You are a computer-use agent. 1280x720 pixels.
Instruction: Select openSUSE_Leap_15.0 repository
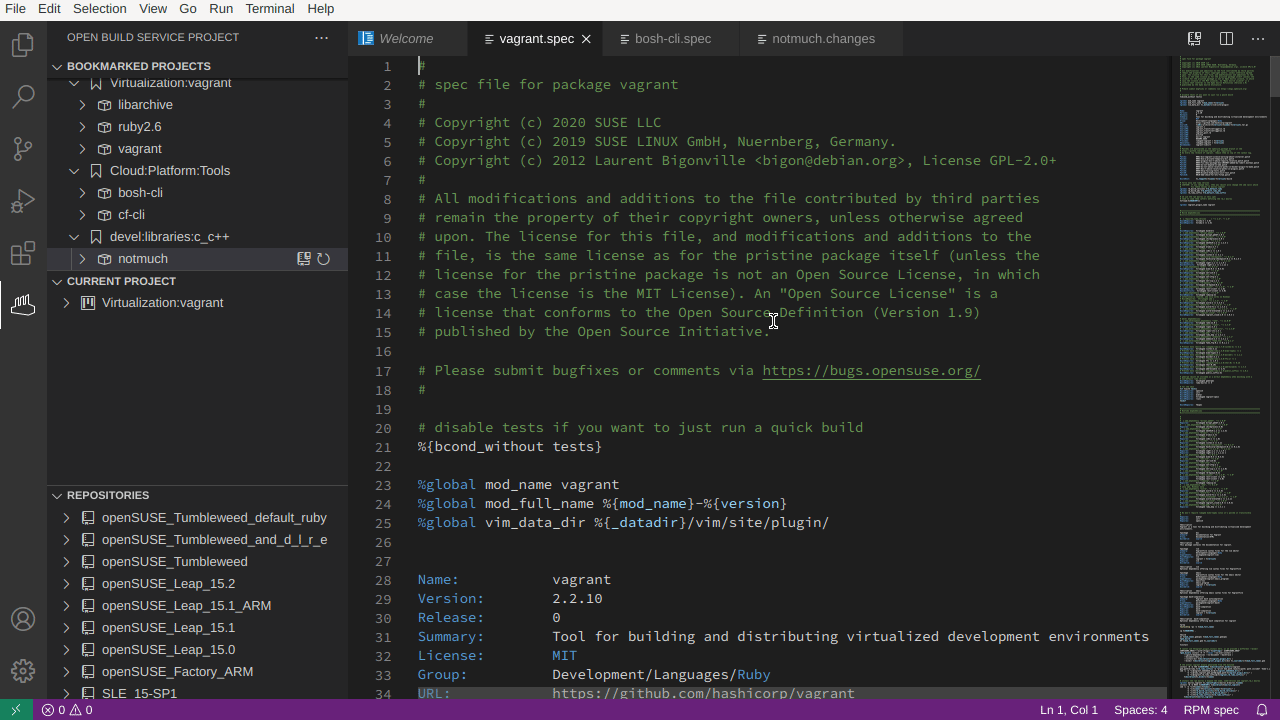coord(198,650)
